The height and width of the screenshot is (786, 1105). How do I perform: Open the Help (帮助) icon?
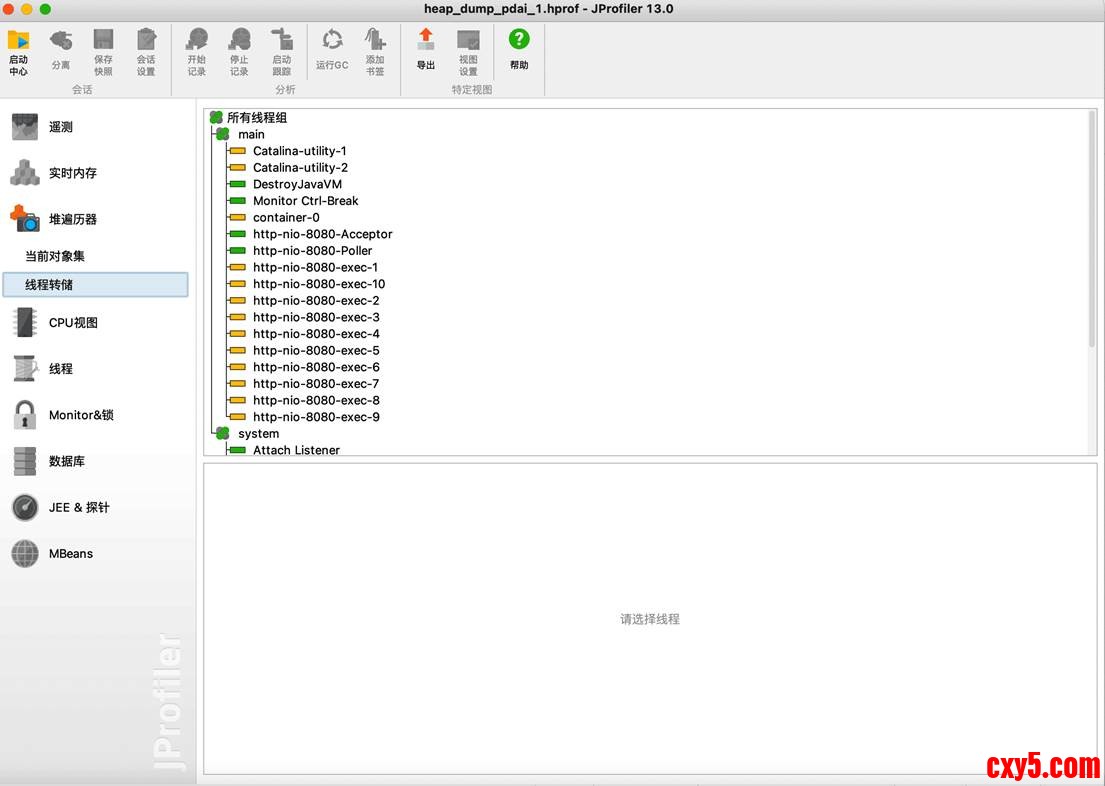pos(519,51)
